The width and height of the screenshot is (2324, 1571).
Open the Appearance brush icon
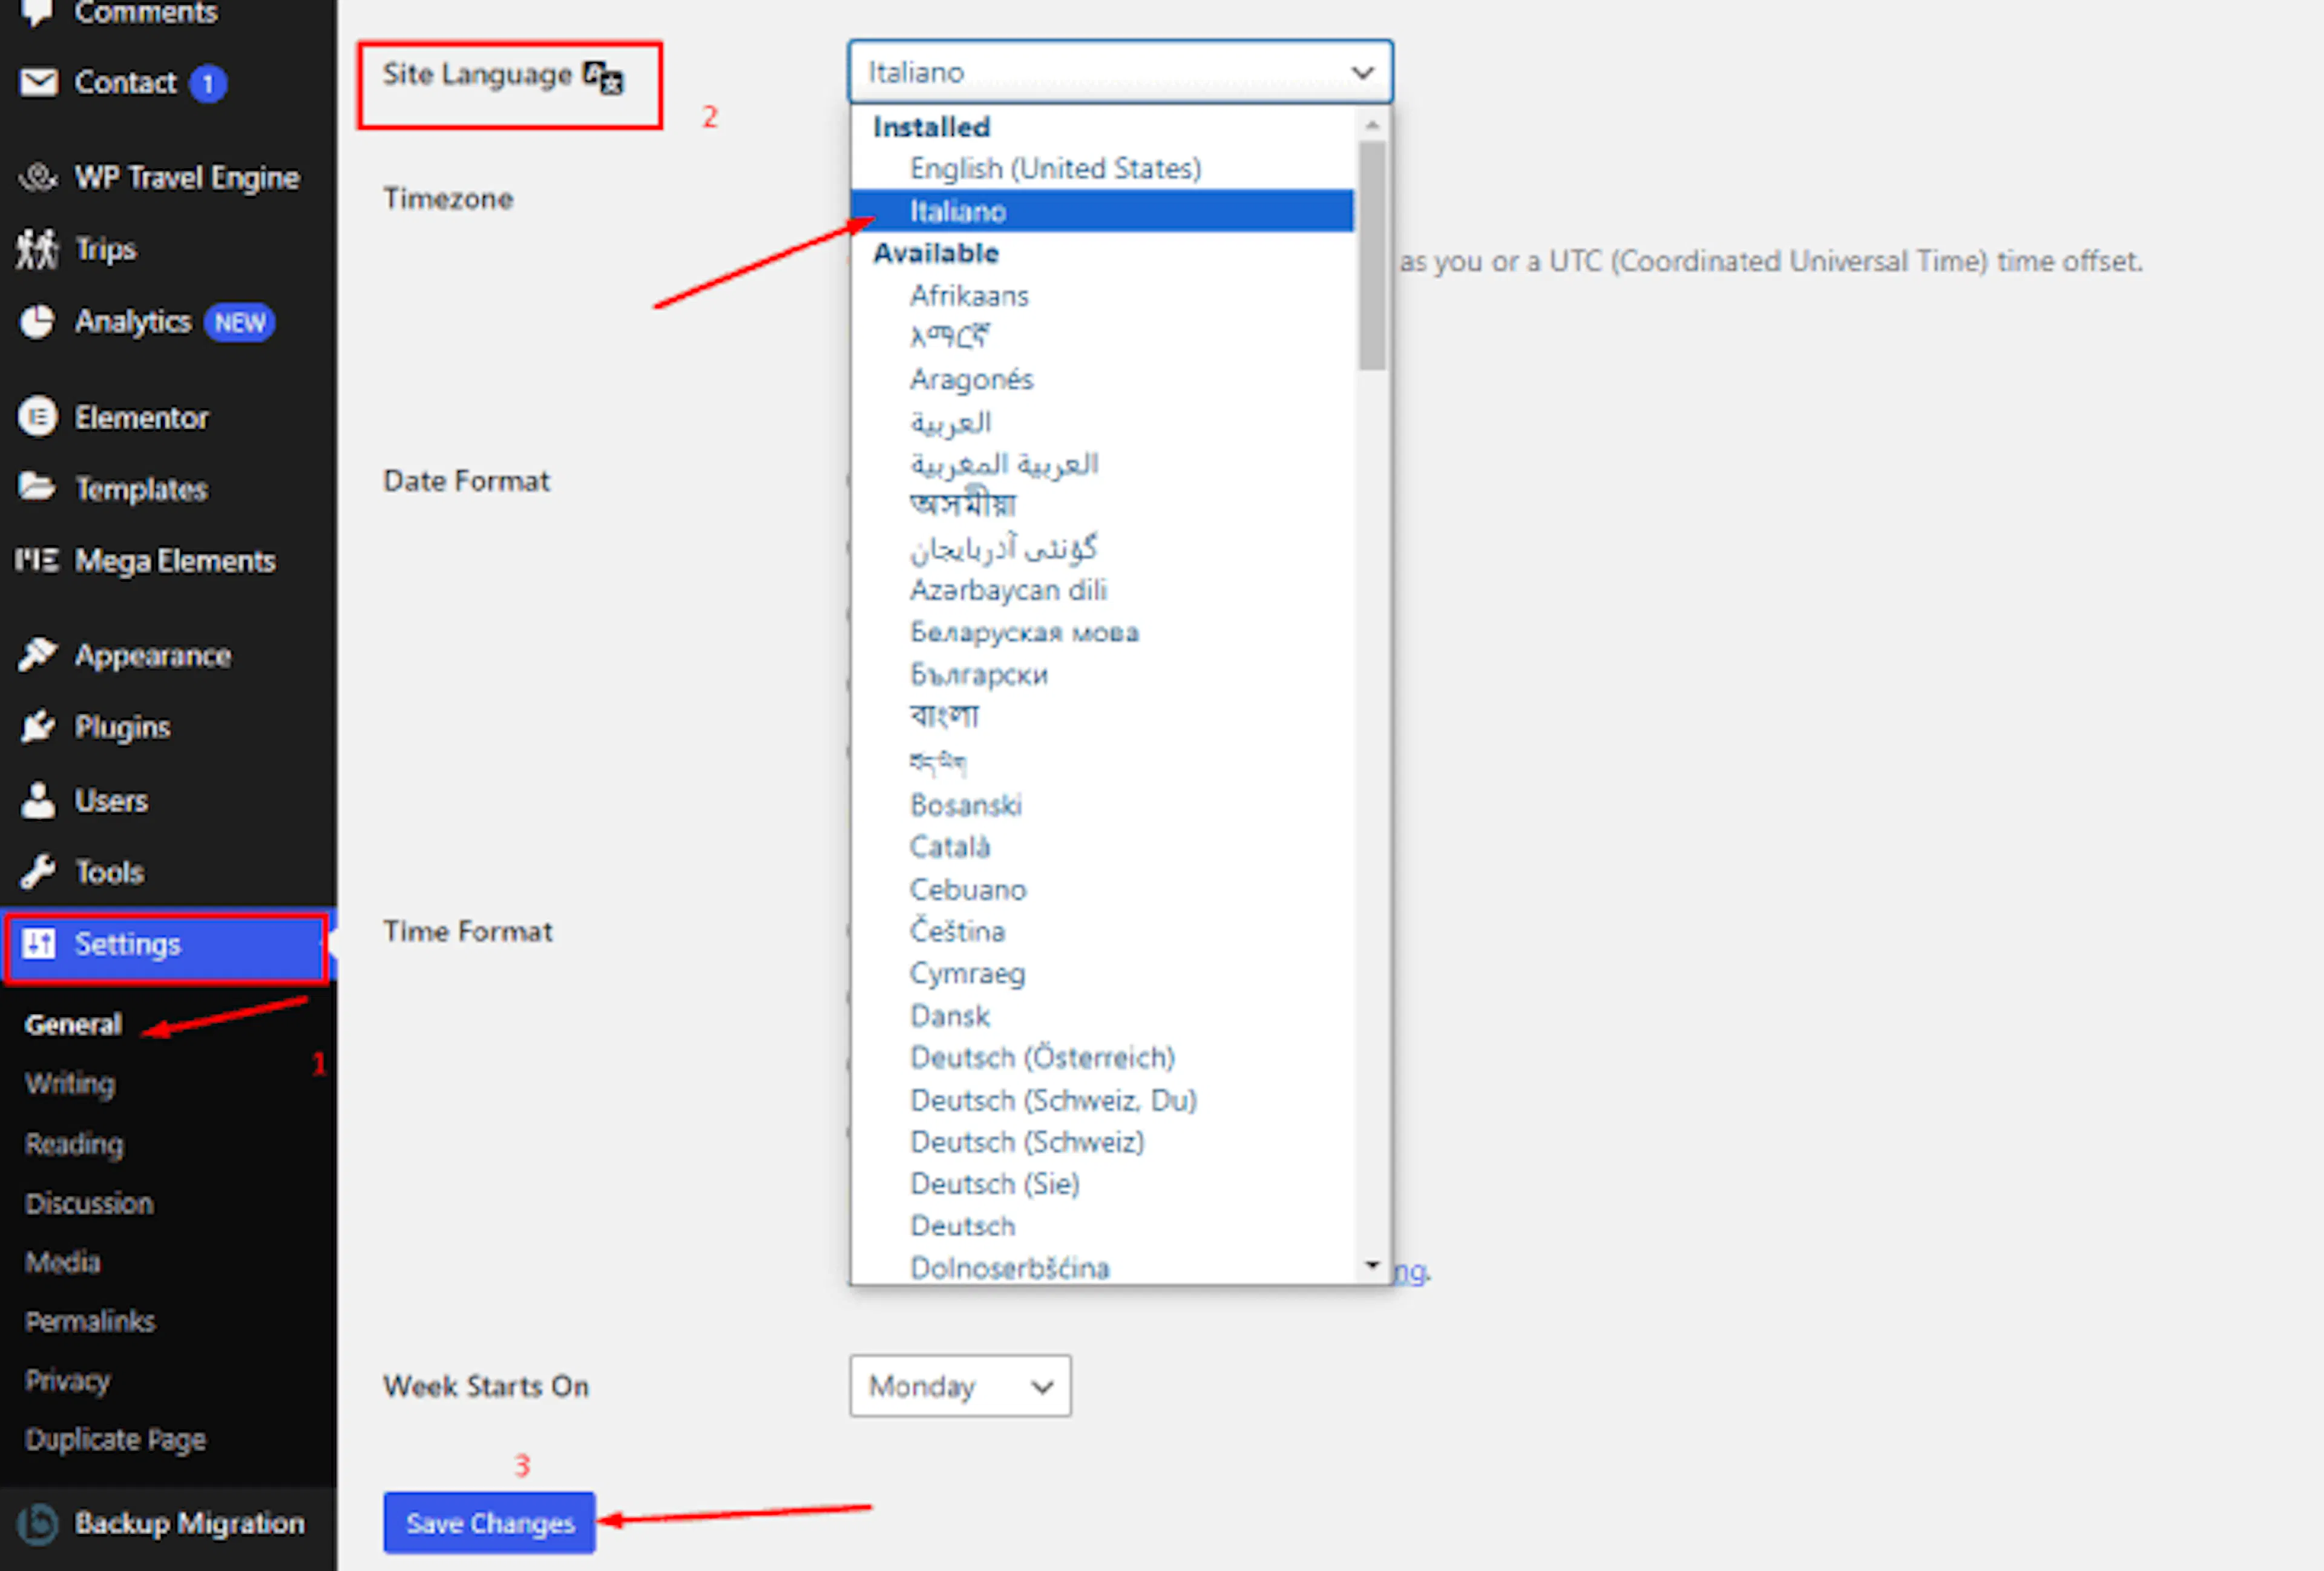(x=38, y=655)
